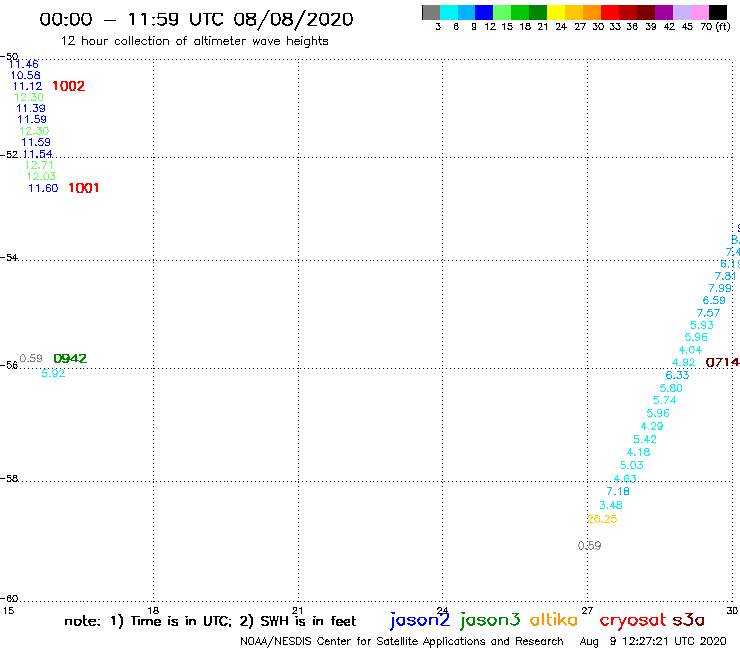Select the s3a satellite label
Viewport: 740px width, 650px height.
coord(688,620)
